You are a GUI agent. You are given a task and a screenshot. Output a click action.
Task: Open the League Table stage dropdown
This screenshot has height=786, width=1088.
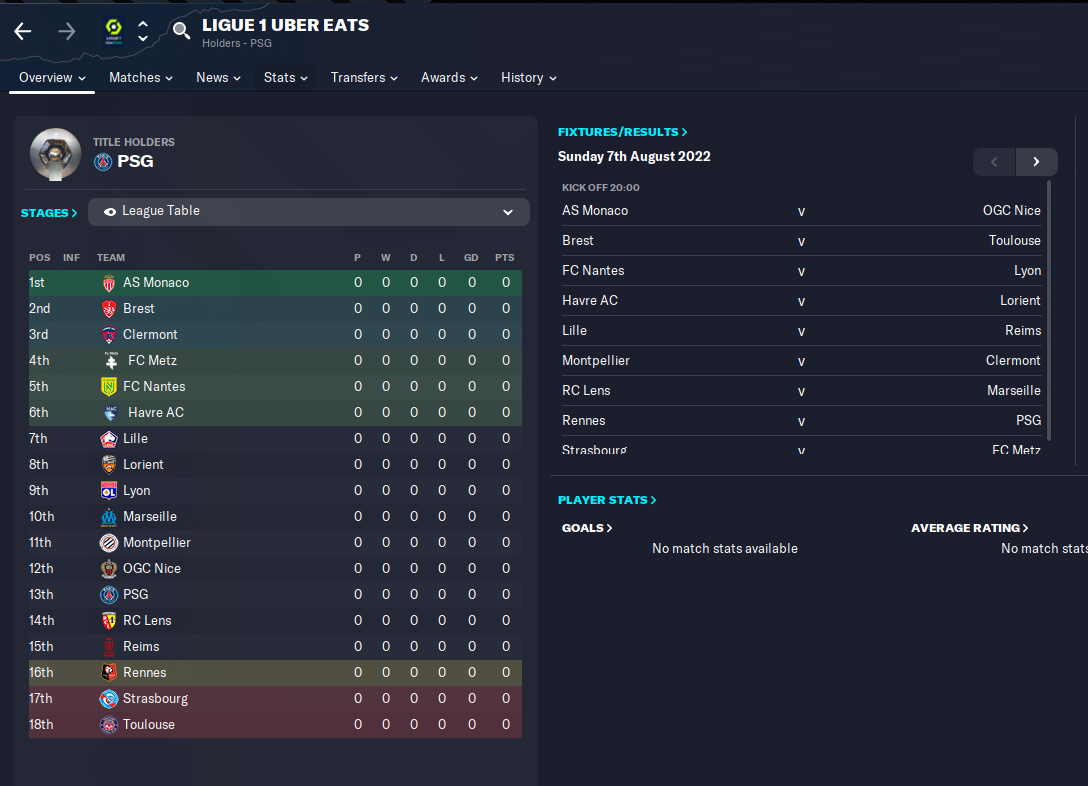[309, 211]
